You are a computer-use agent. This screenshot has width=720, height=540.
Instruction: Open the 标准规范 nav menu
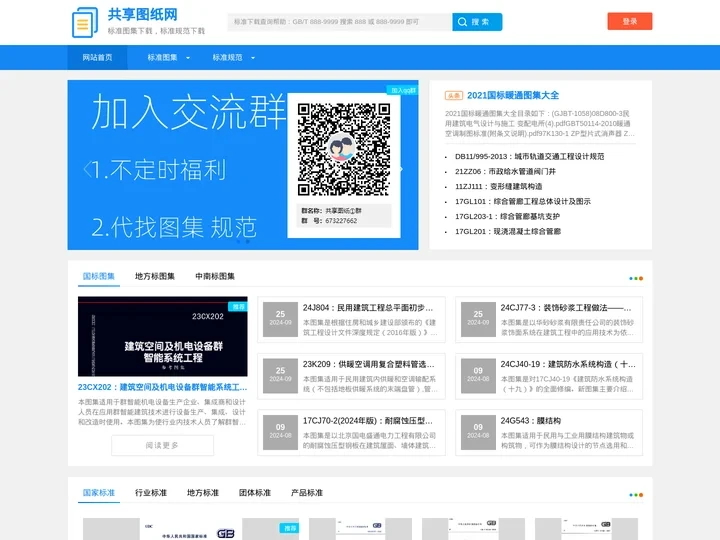[x=227, y=57]
